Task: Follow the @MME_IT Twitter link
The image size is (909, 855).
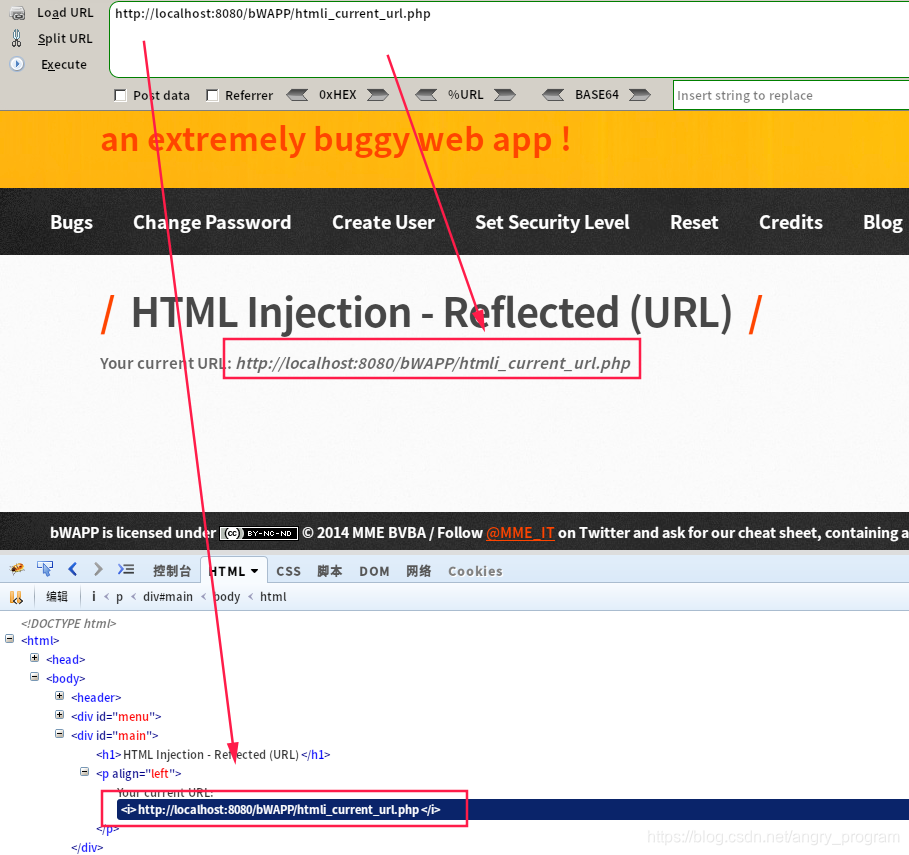Action: 520,533
